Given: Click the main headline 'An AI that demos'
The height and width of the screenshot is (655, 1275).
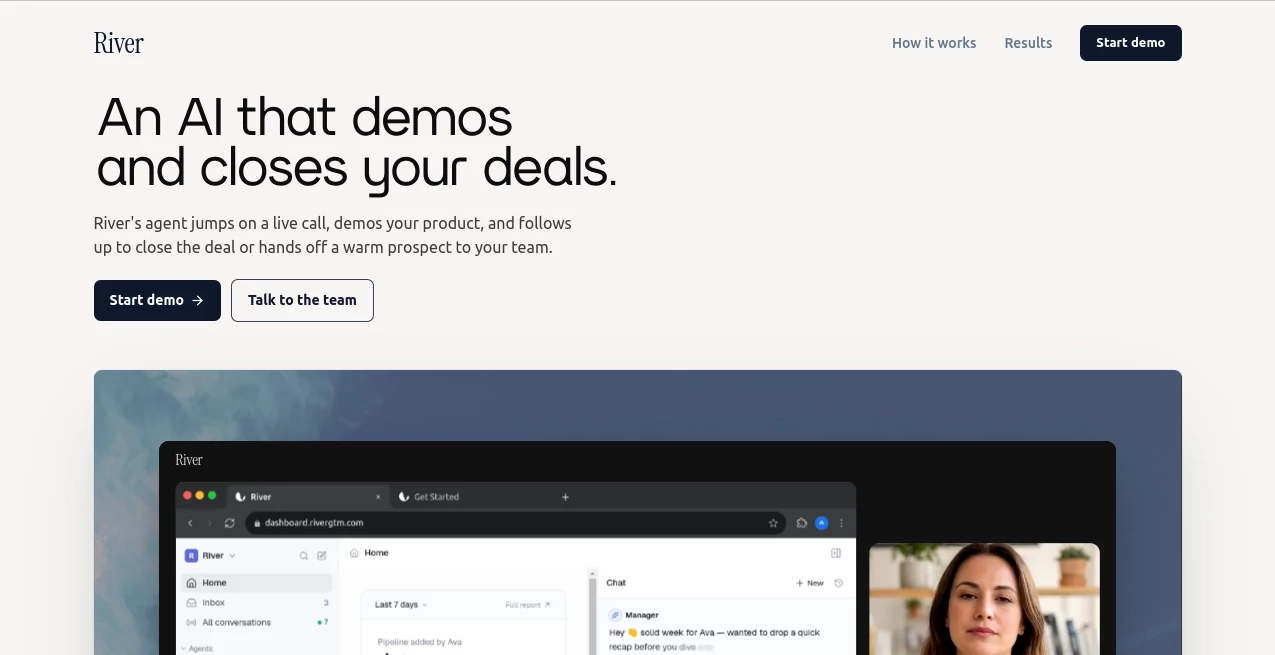Looking at the screenshot, I should (305, 117).
